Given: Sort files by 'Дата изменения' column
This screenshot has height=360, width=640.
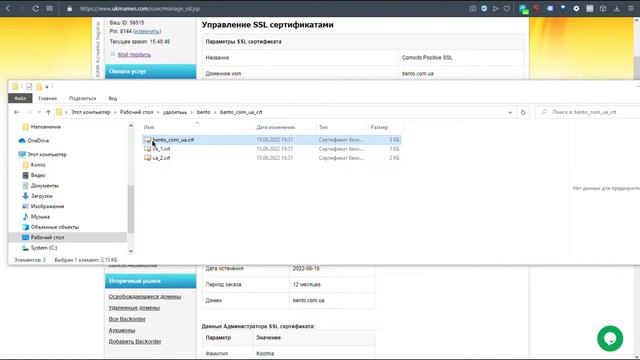Looking at the screenshot, I should point(276,127).
